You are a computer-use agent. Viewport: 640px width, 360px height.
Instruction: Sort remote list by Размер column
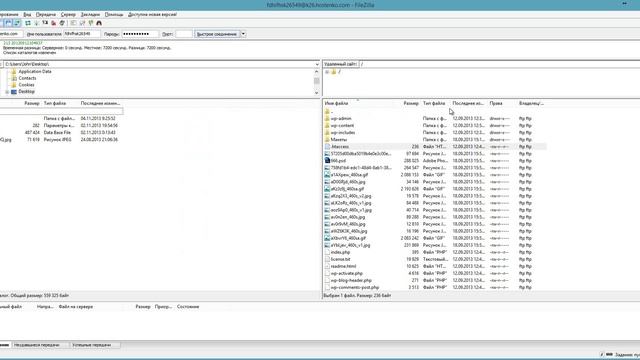[411, 103]
